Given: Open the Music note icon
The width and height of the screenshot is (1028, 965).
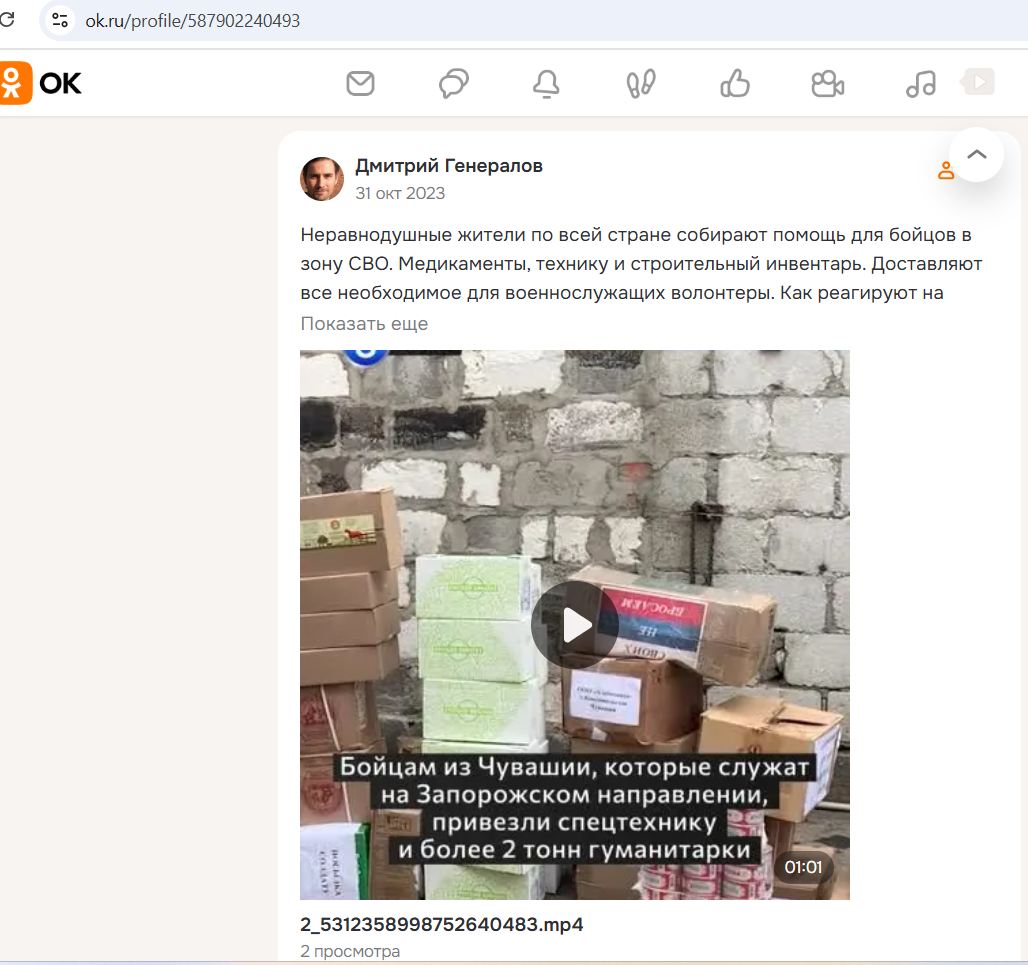Looking at the screenshot, I should click(920, 84).
